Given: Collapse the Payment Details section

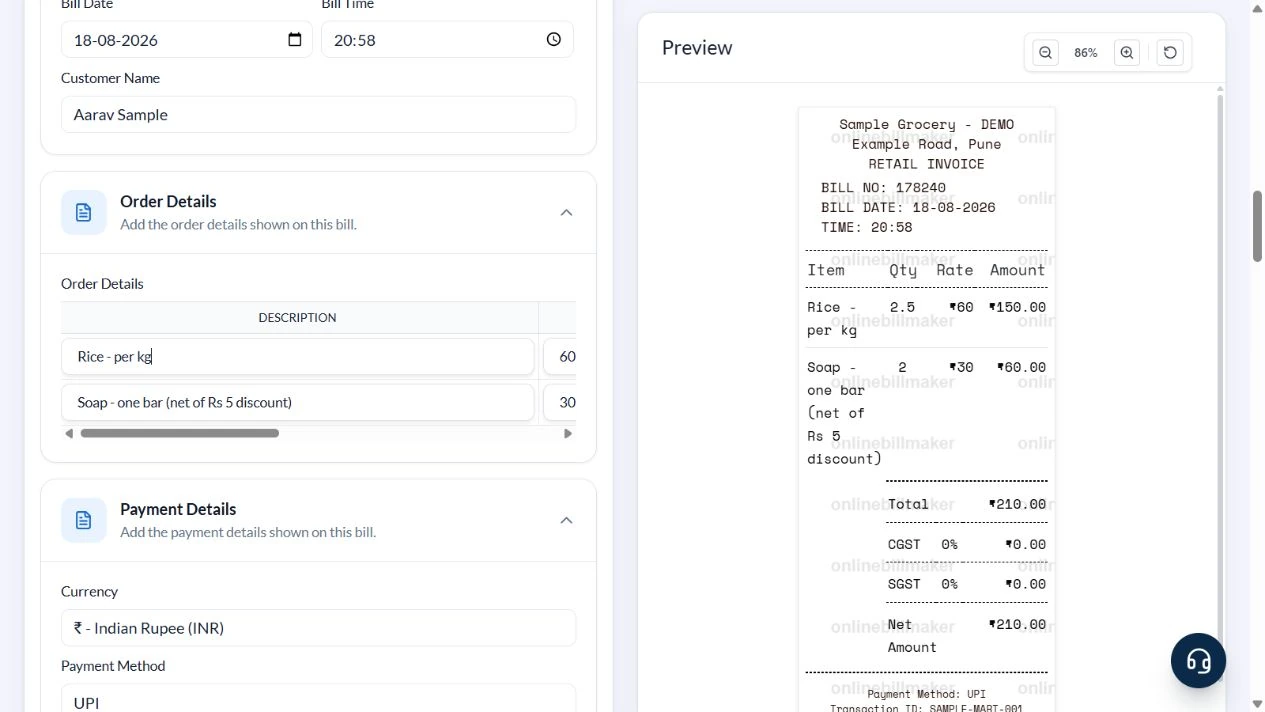Looking at the screenshot, I should point(566,520).
